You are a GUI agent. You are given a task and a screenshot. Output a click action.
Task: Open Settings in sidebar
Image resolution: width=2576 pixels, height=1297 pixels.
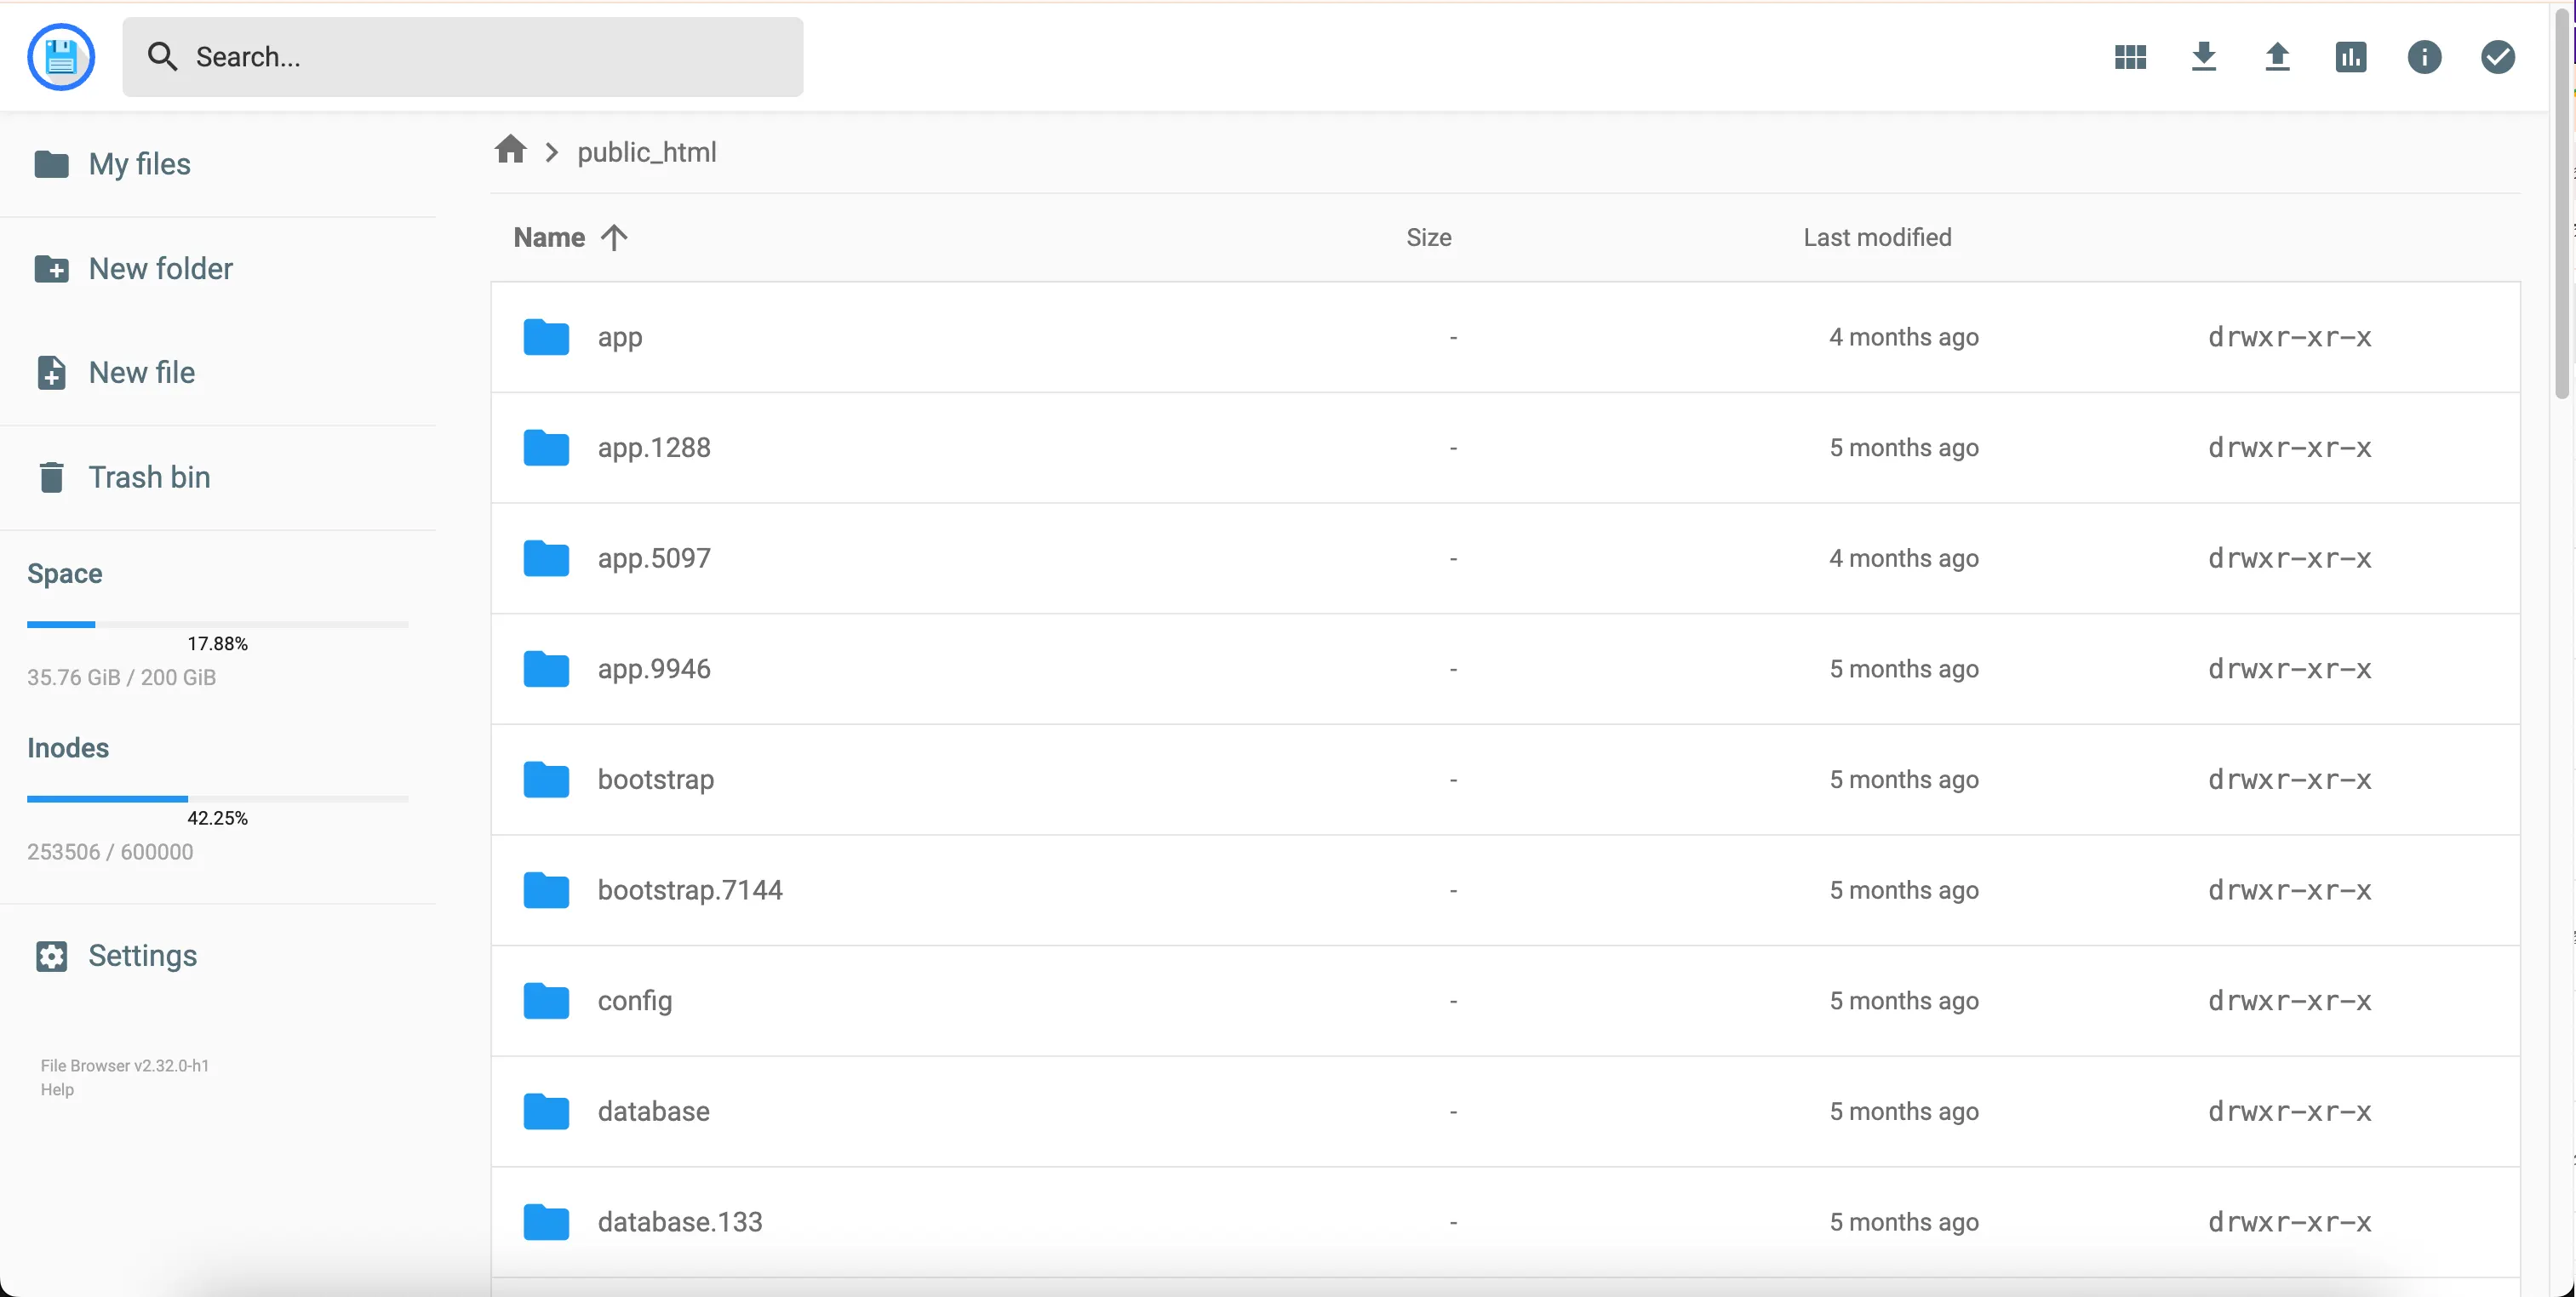142,956
